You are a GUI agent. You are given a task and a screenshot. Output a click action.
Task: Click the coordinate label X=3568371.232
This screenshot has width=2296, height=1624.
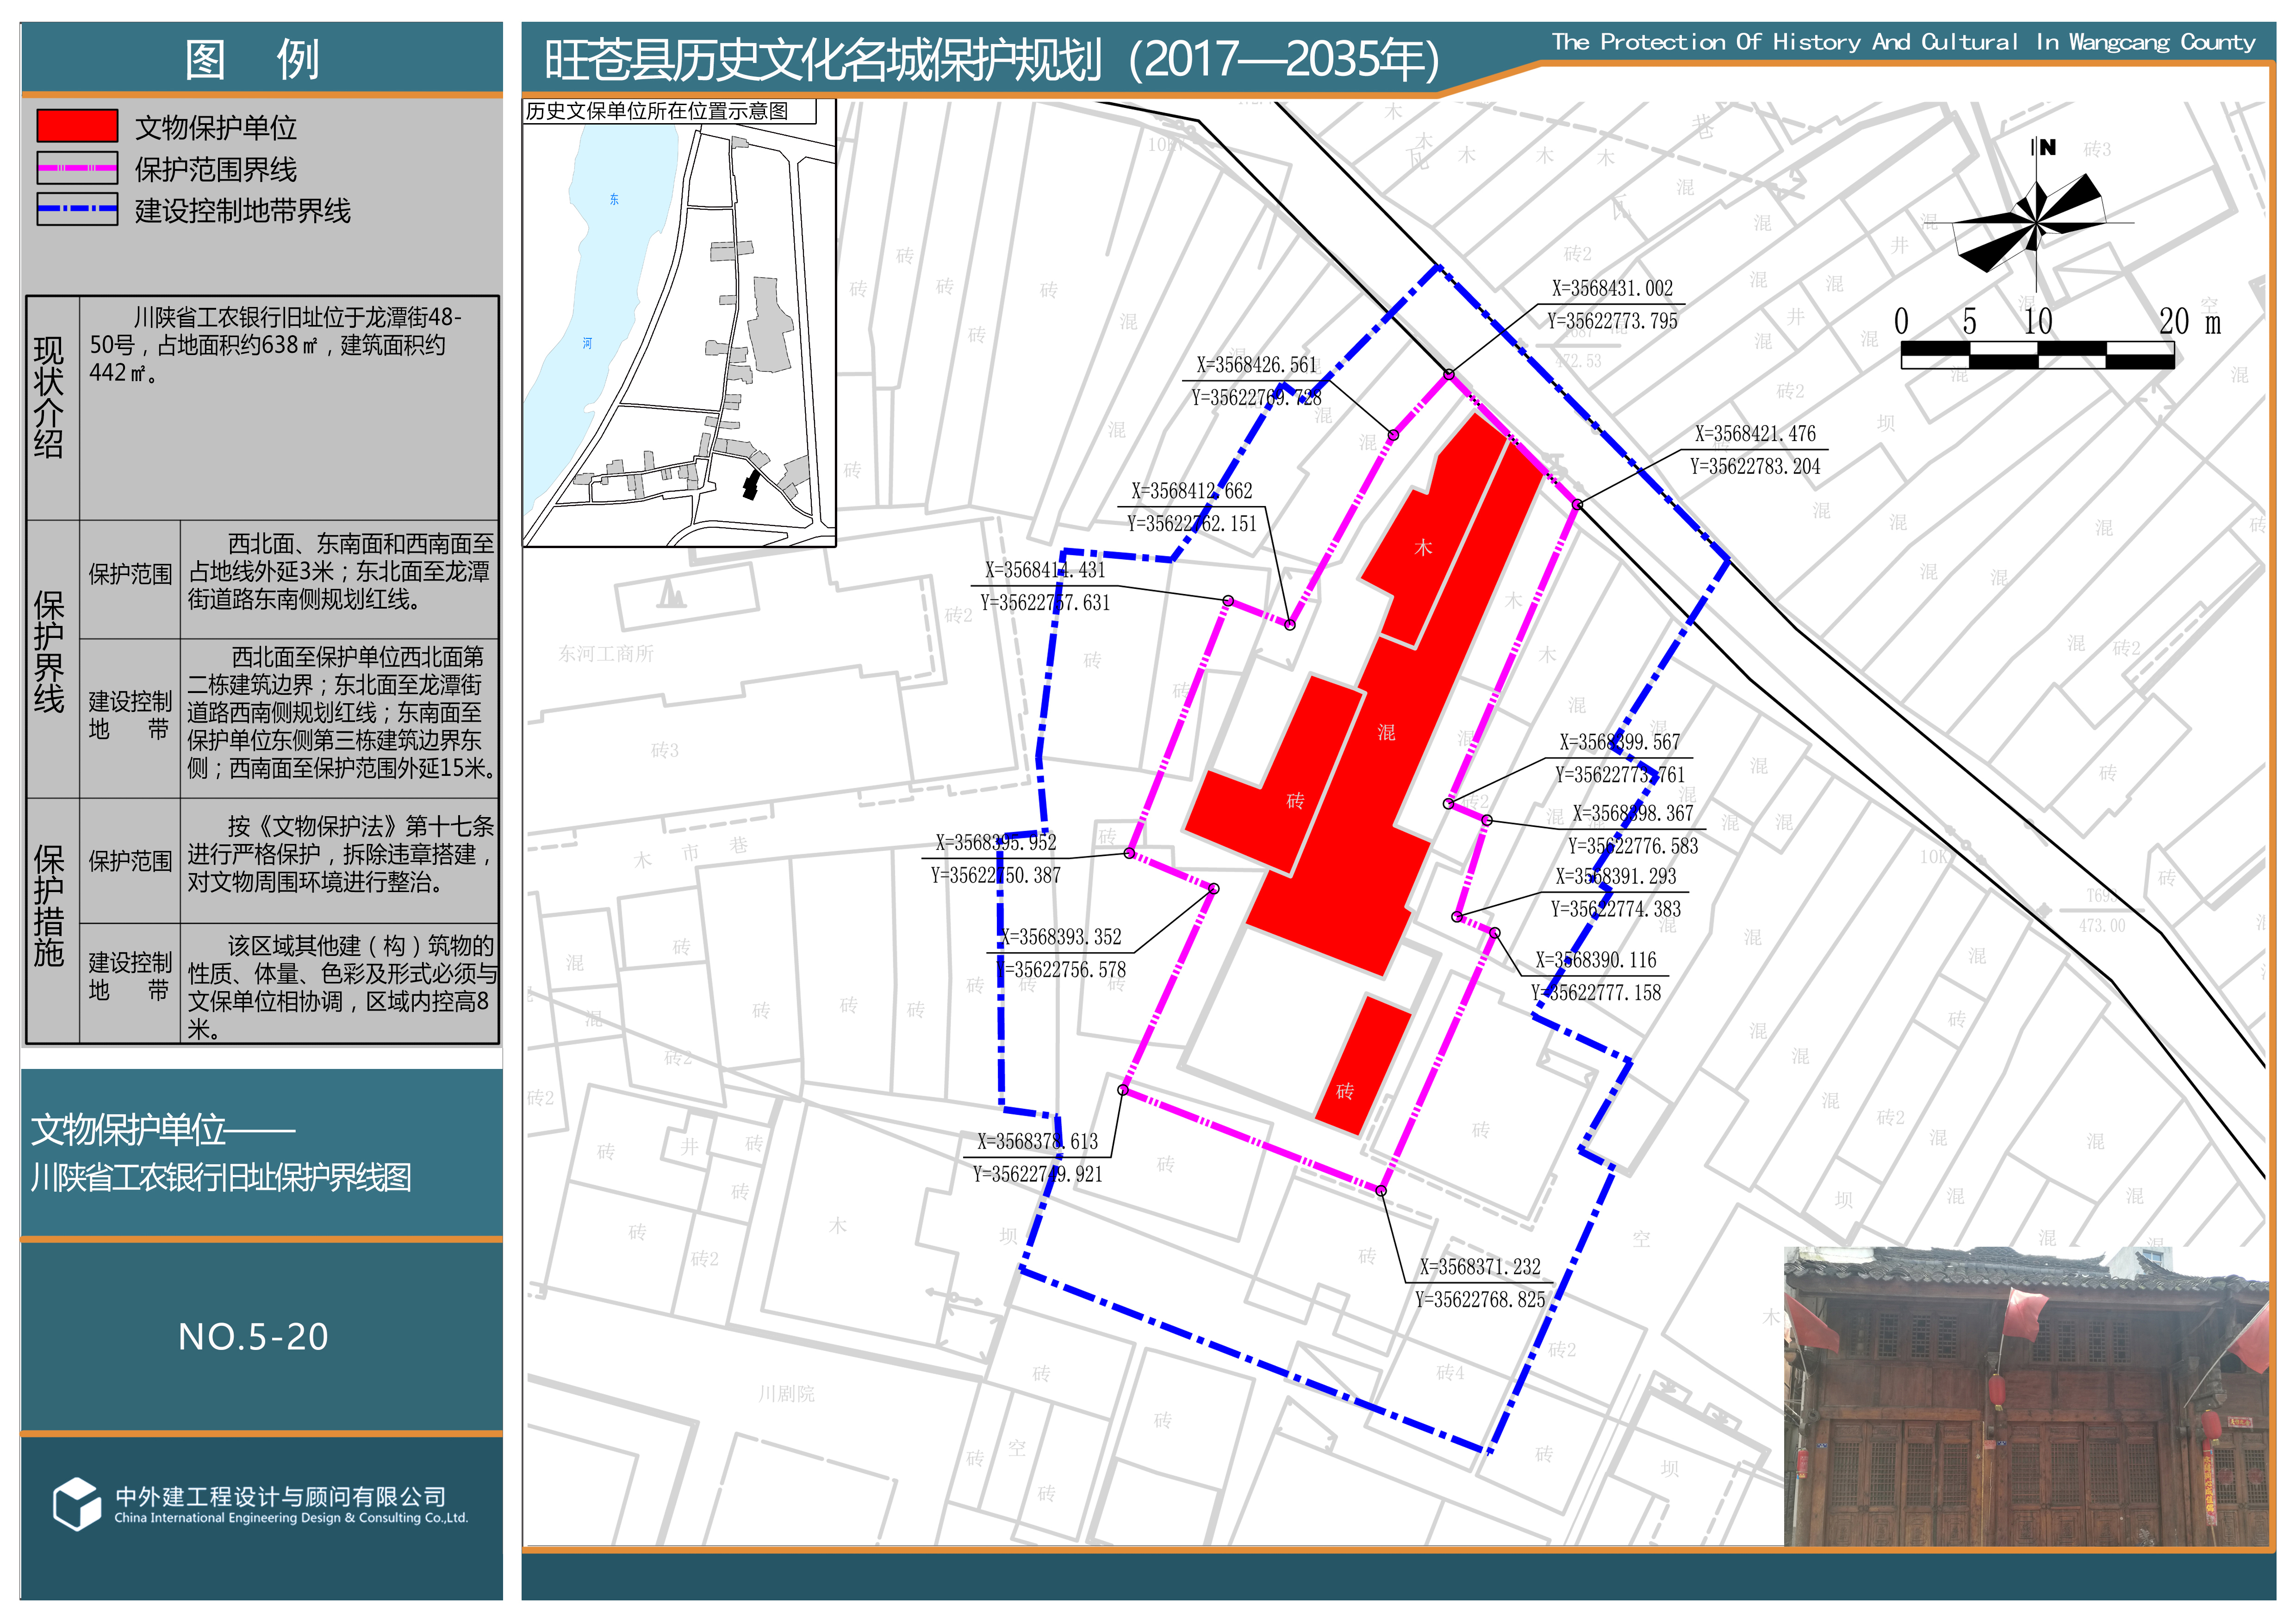point(1480,1267)
